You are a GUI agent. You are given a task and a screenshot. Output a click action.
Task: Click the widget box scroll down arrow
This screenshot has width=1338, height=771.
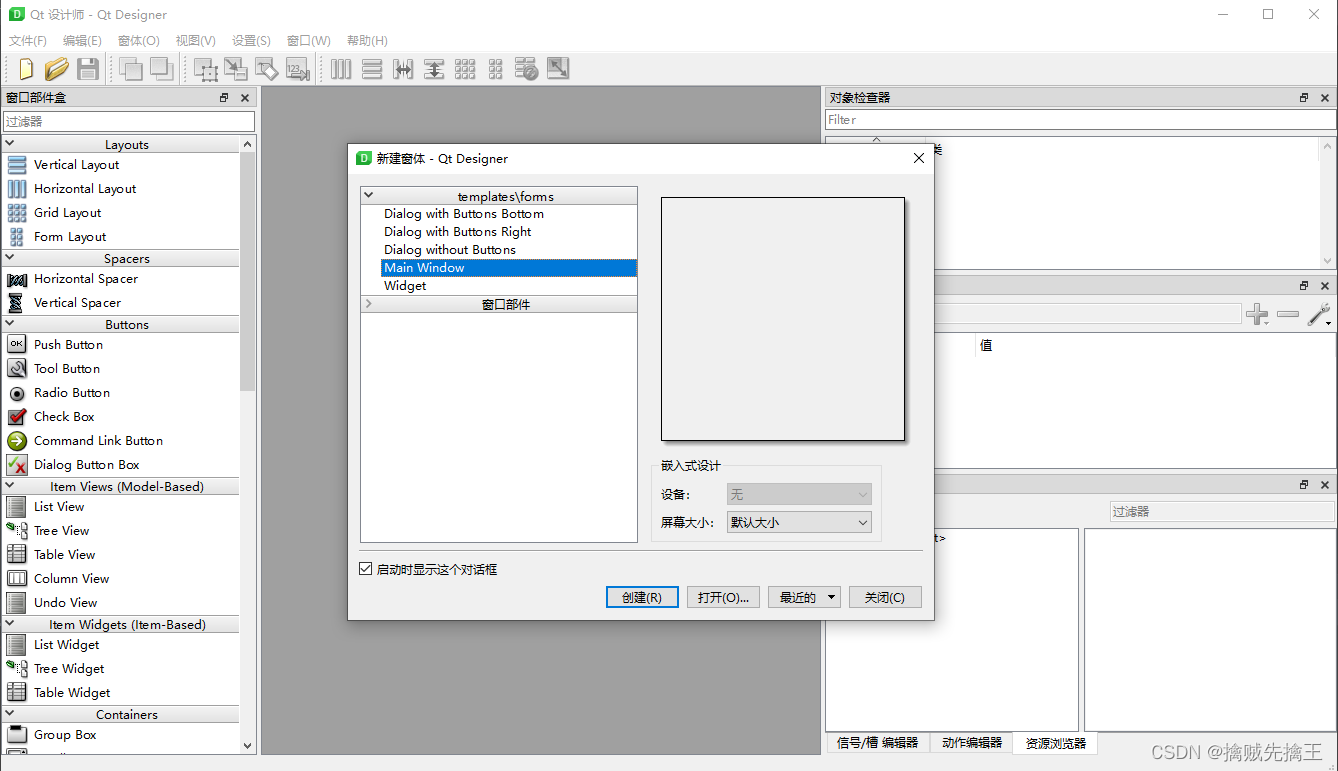coord(248,746)
